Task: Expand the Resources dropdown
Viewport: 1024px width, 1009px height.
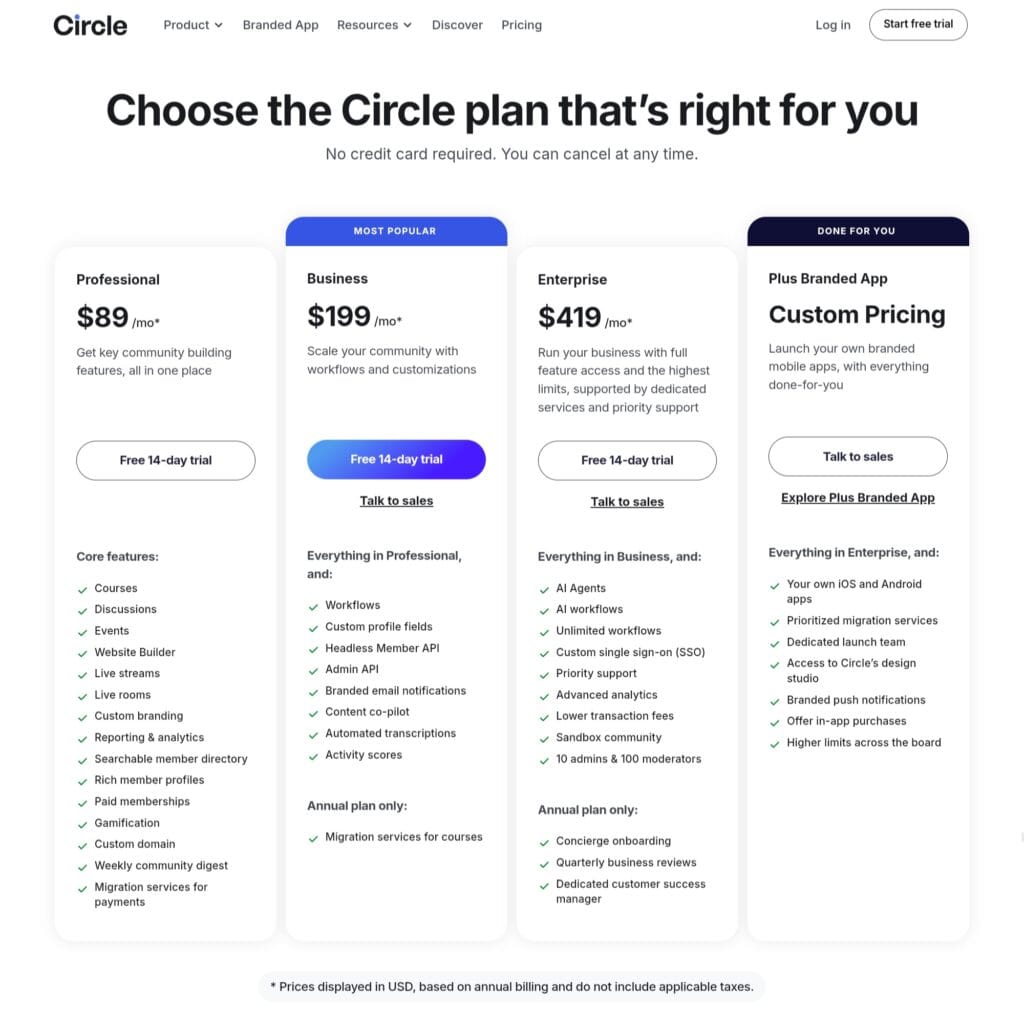Action: (x=374, y=25)
